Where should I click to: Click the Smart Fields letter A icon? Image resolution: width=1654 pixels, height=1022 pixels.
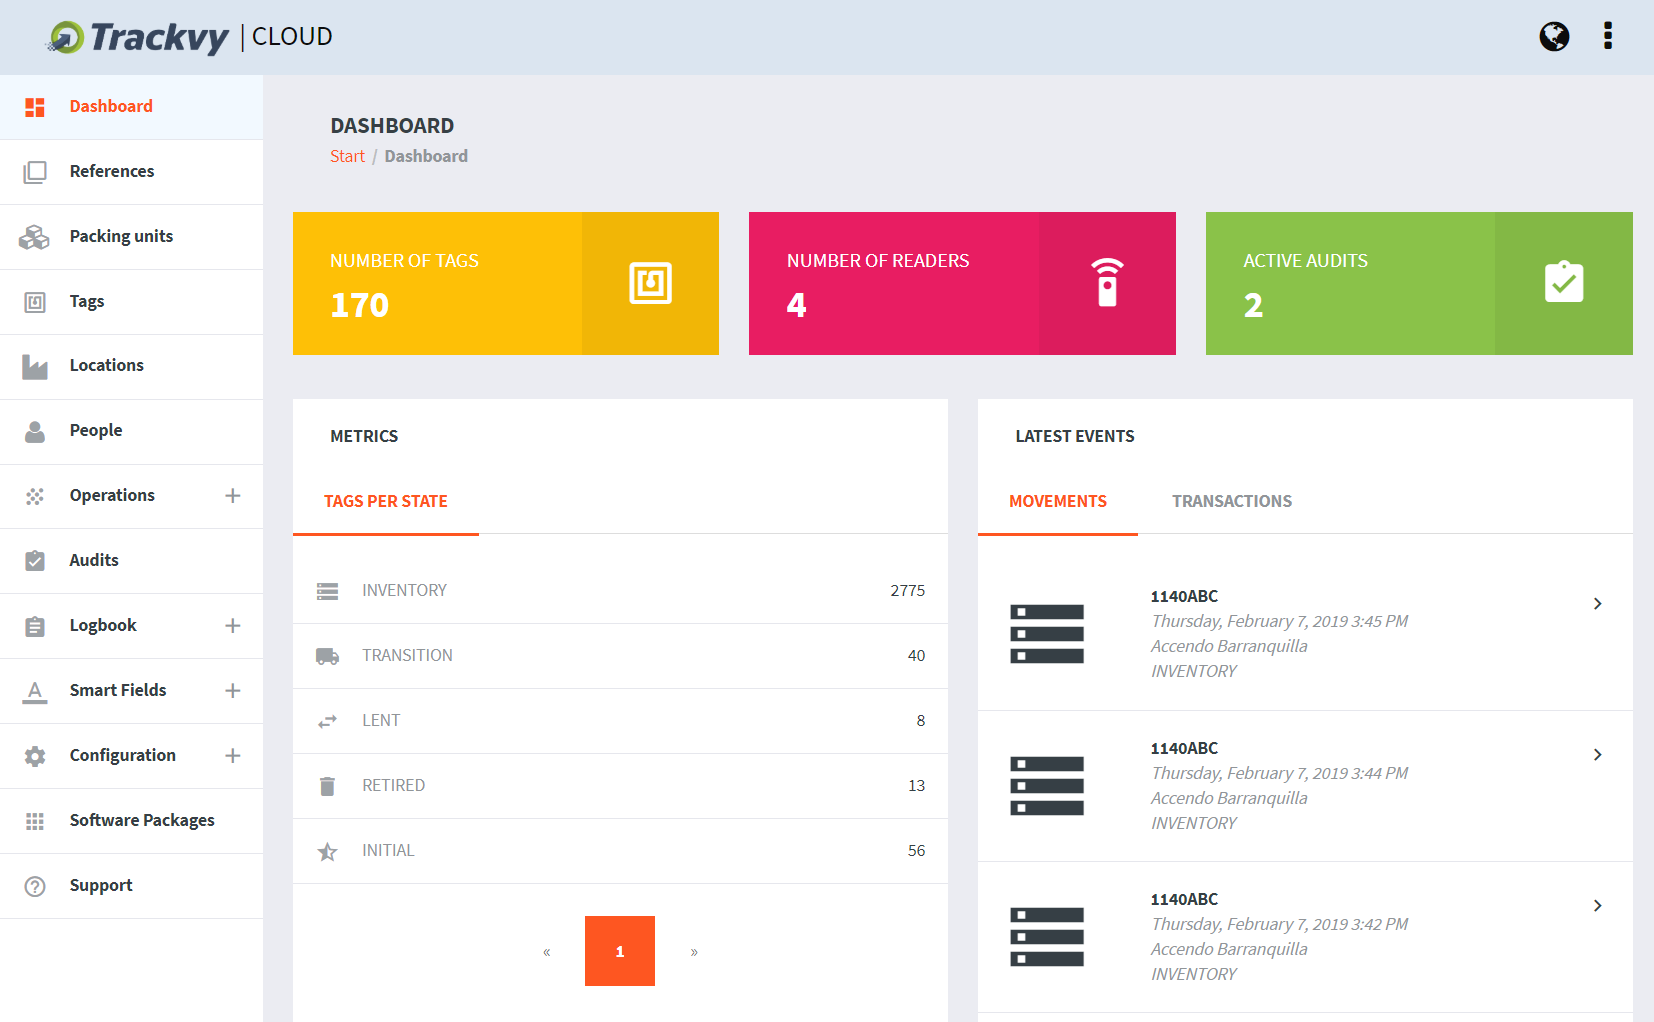(x=35, y=691)
